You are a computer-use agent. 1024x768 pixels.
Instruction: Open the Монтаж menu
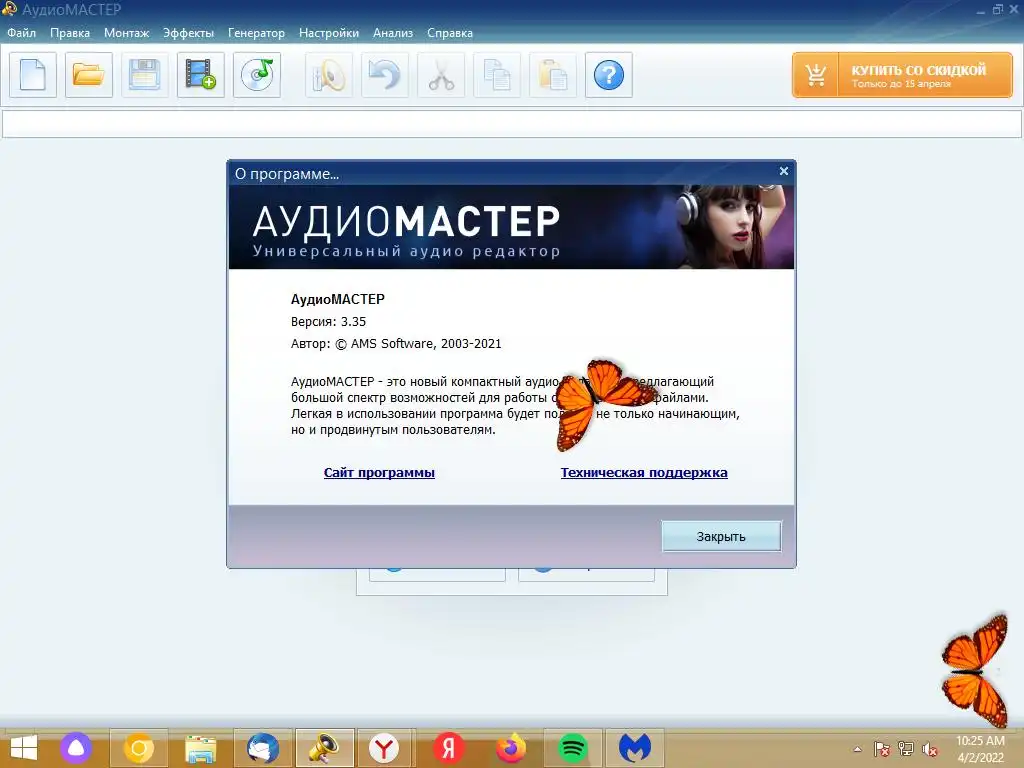point(127,33)
